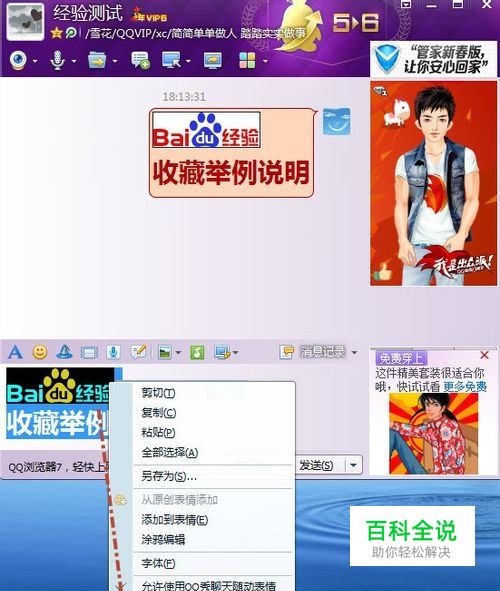Take a screen capture icon
The height and width of the screenshot is (591, 500).
tap(222, 352)
